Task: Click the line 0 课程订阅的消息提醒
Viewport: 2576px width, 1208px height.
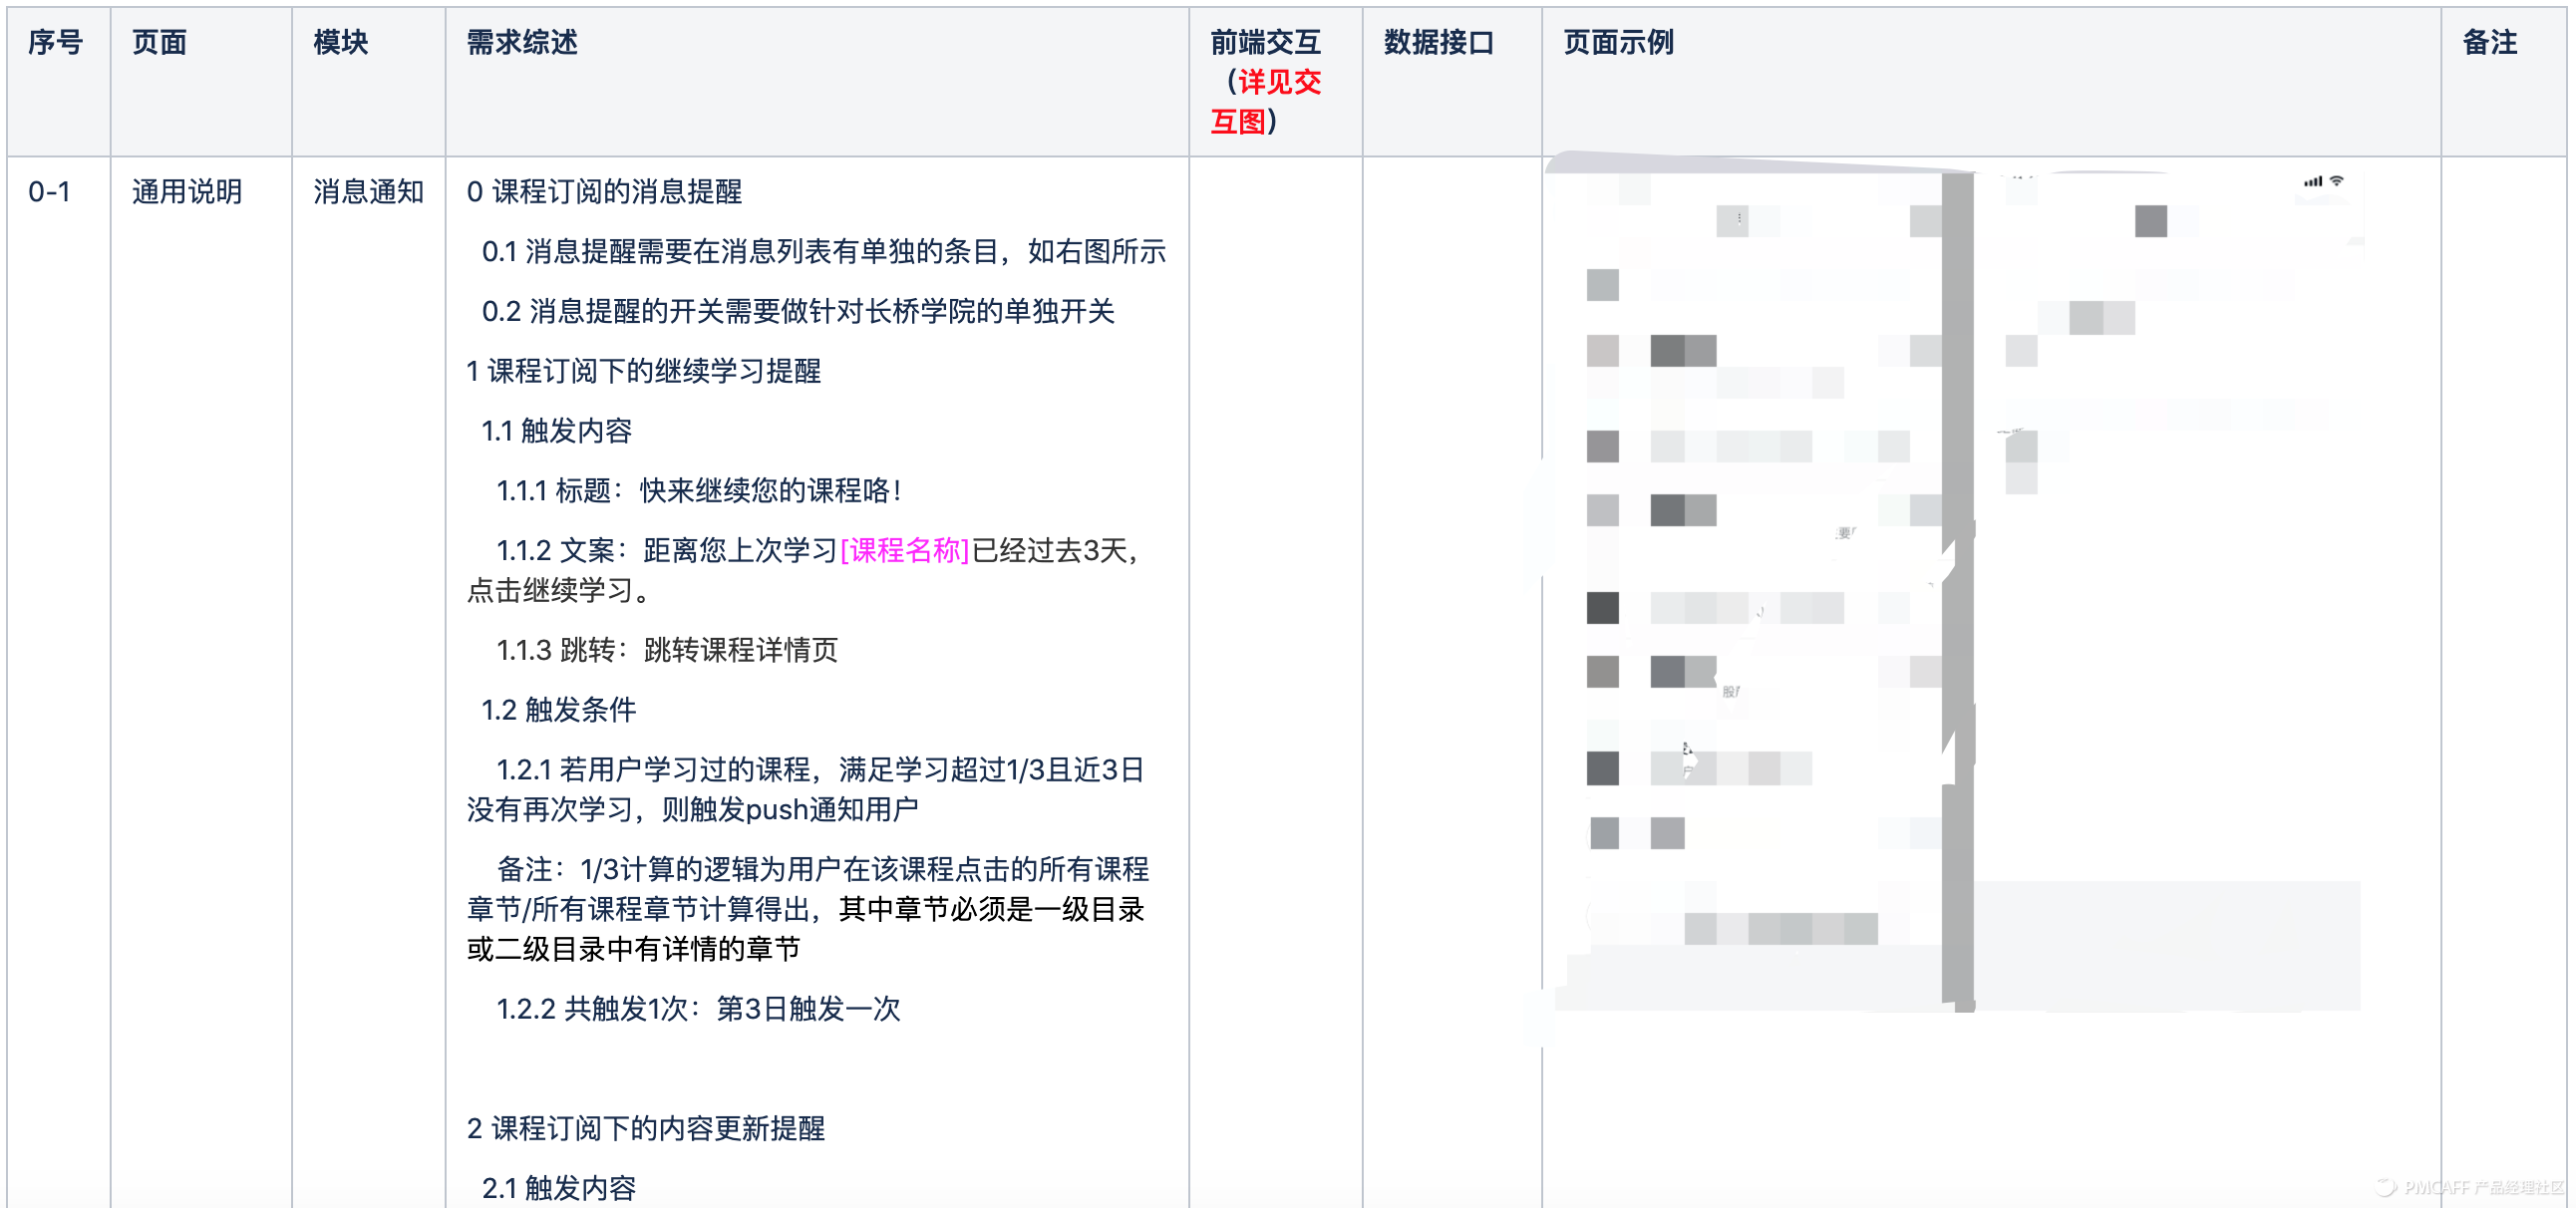Action: click(x=604, y=192)
